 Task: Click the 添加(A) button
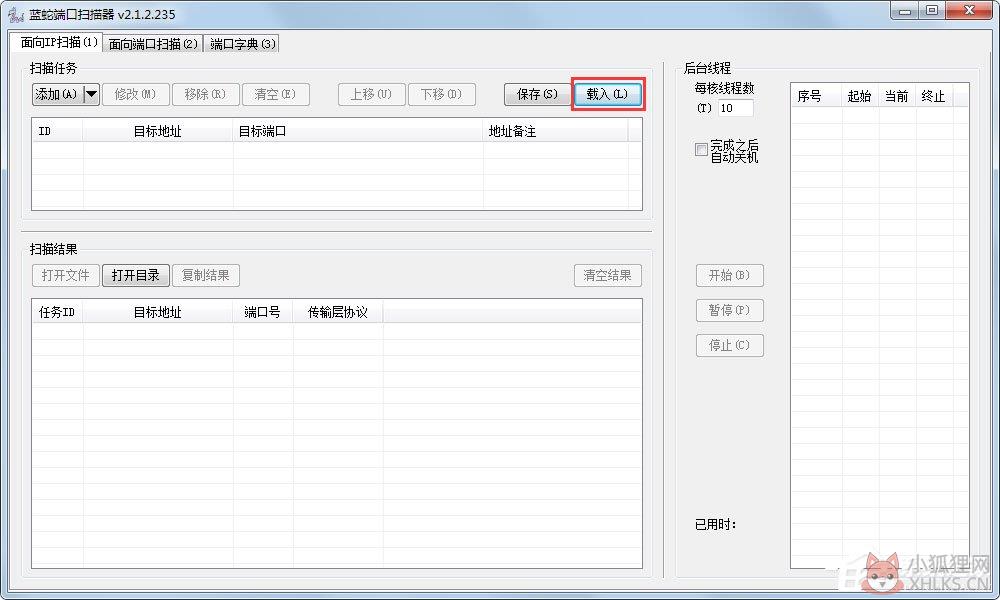click(x=57, y=94)
